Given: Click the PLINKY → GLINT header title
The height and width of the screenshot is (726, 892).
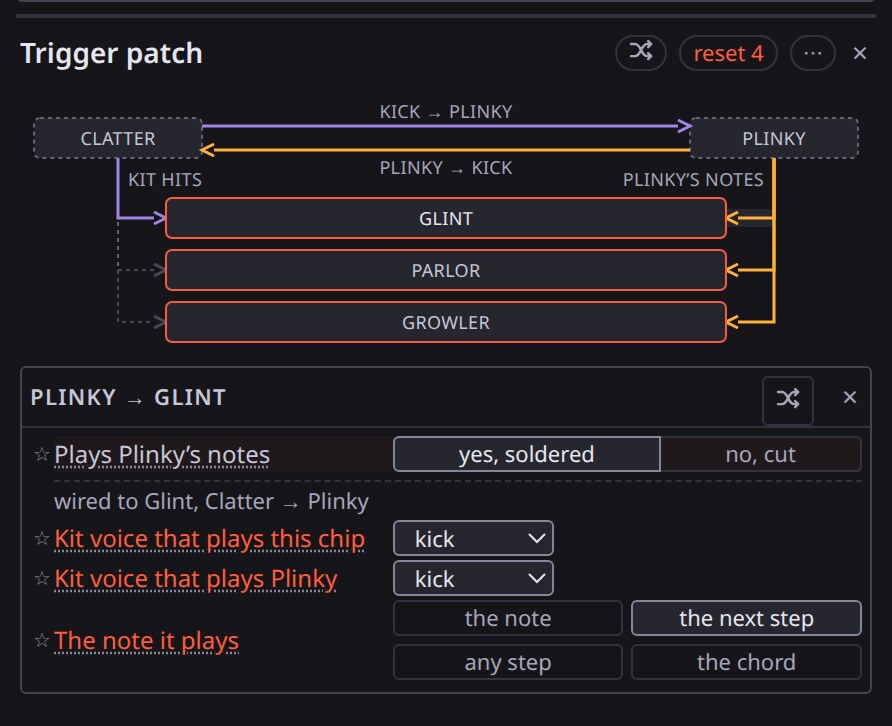Looking at the screenshot, I should (x=129, y=397).
